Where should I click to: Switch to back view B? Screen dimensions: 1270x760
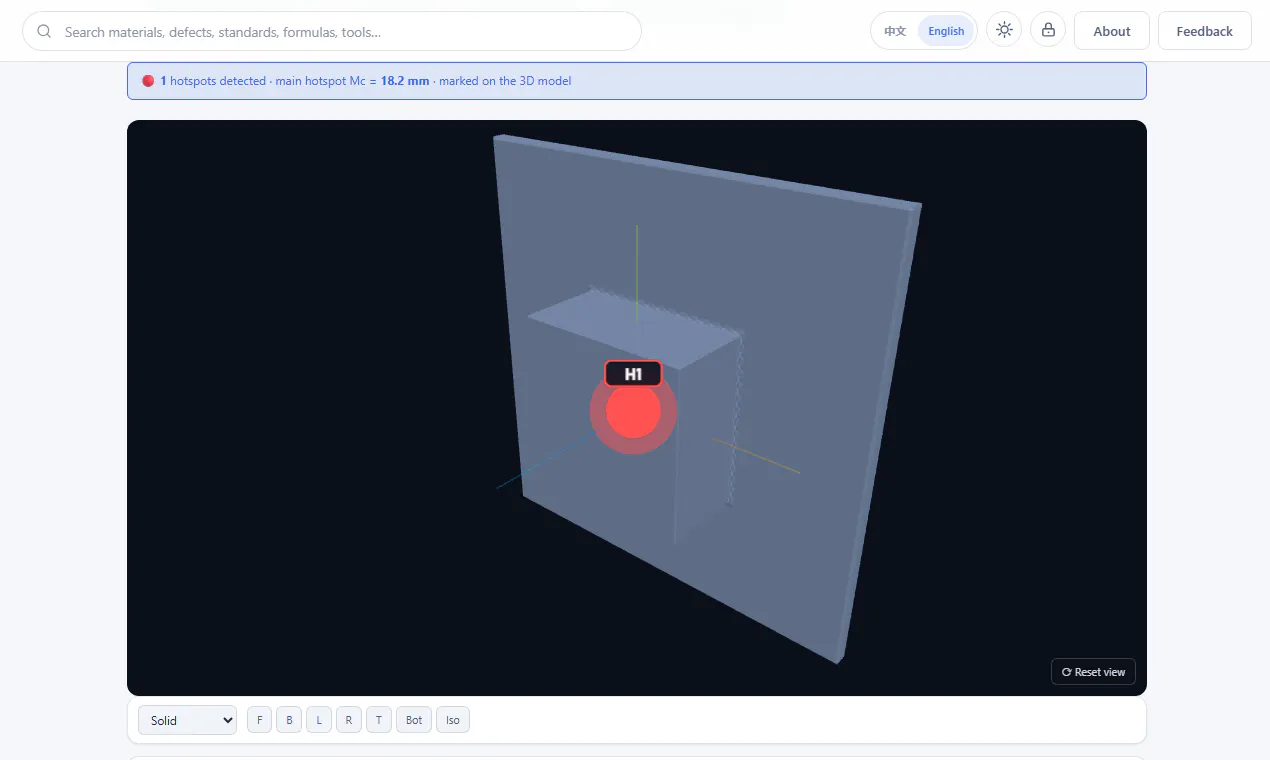[x=289, y=720]
